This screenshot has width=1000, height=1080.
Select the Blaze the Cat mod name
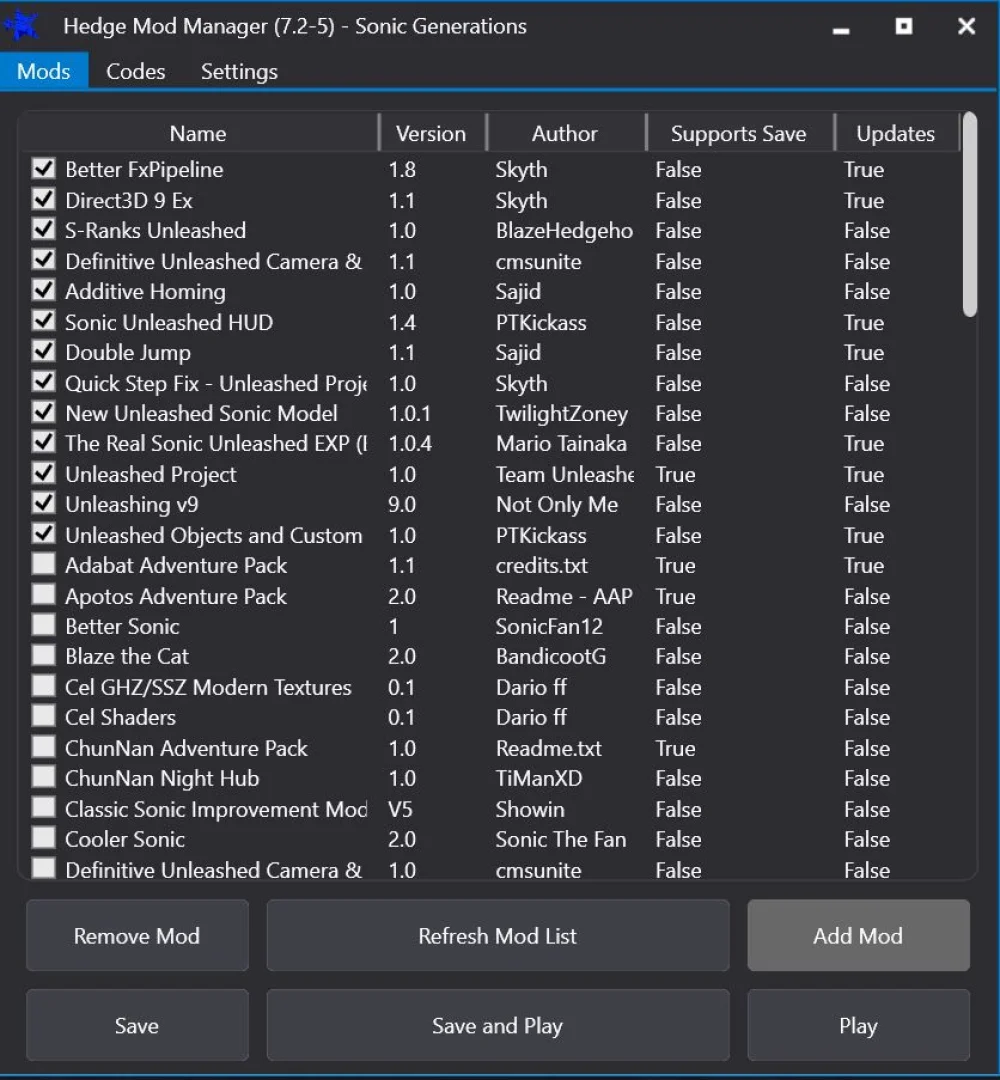point(127,656)
